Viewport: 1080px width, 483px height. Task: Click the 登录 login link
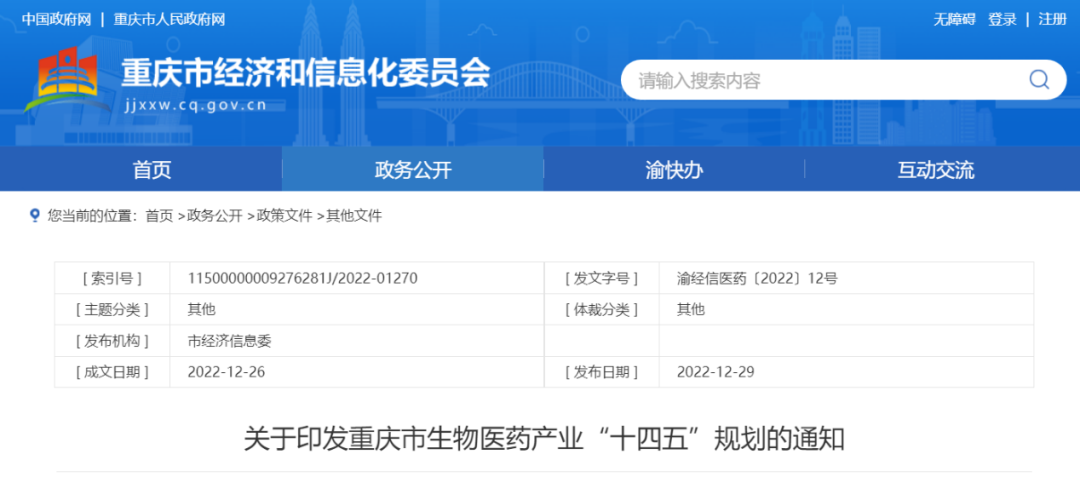1002,19
